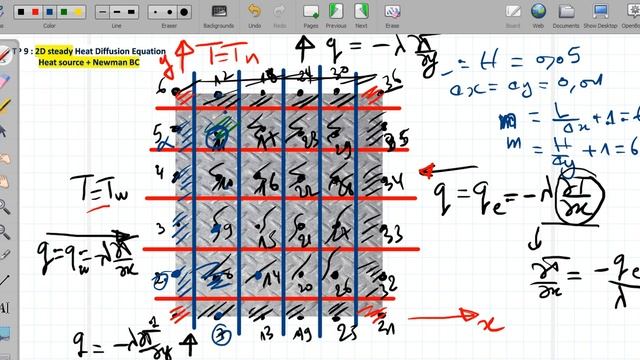Viewport: 640px width, 360px height.
Task: Select the Text tool
Action: (x=5, y=307)
